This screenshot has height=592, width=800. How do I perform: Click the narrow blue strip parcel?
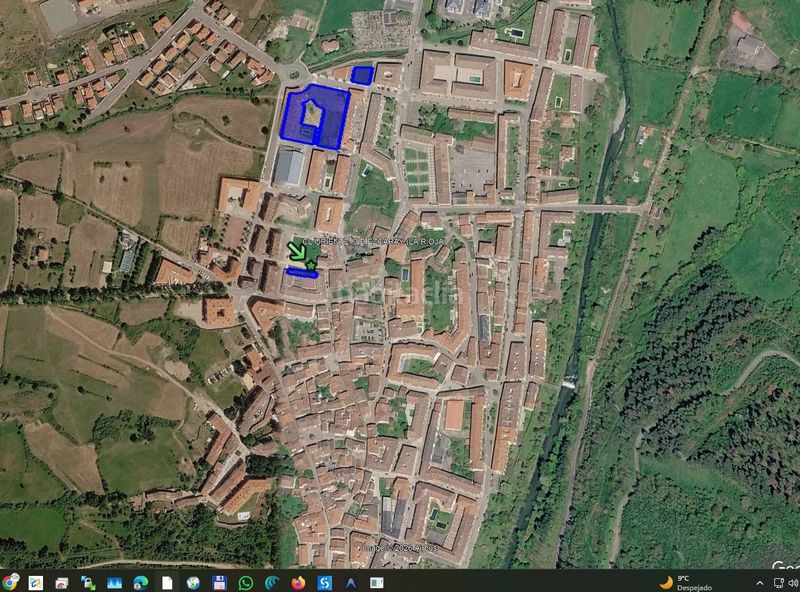[x=302, y=274]
